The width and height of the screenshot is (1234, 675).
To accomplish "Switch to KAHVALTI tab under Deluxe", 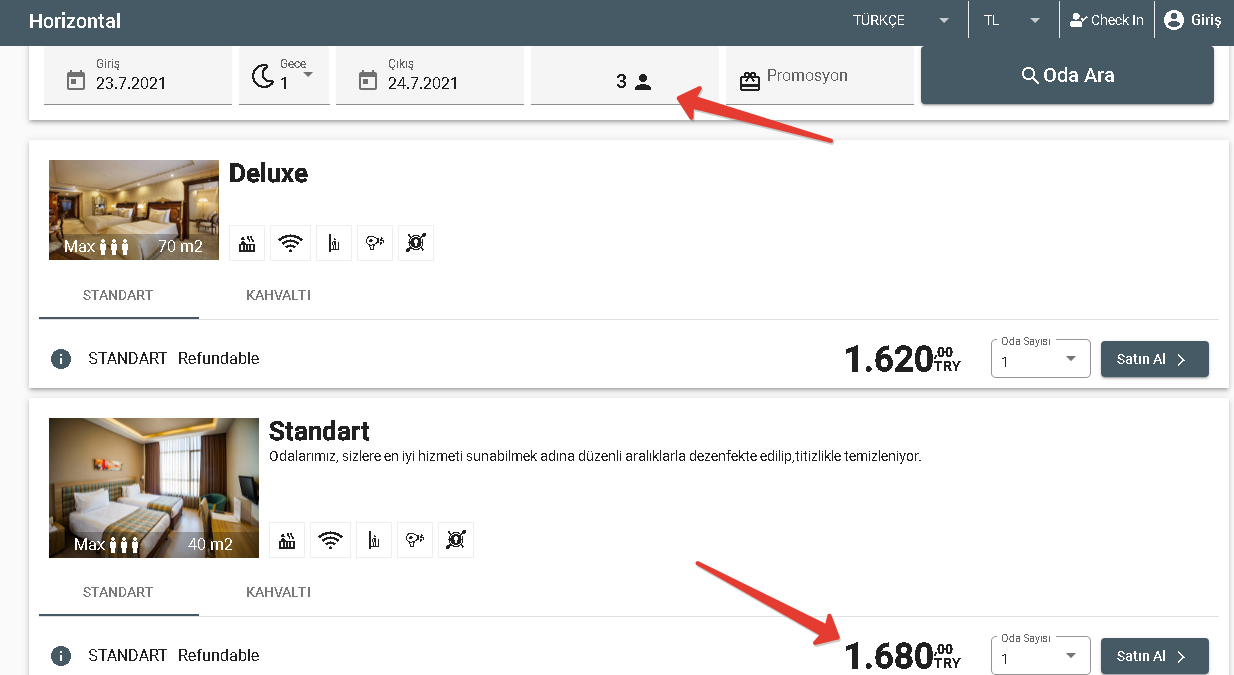I will coord(278,296).
